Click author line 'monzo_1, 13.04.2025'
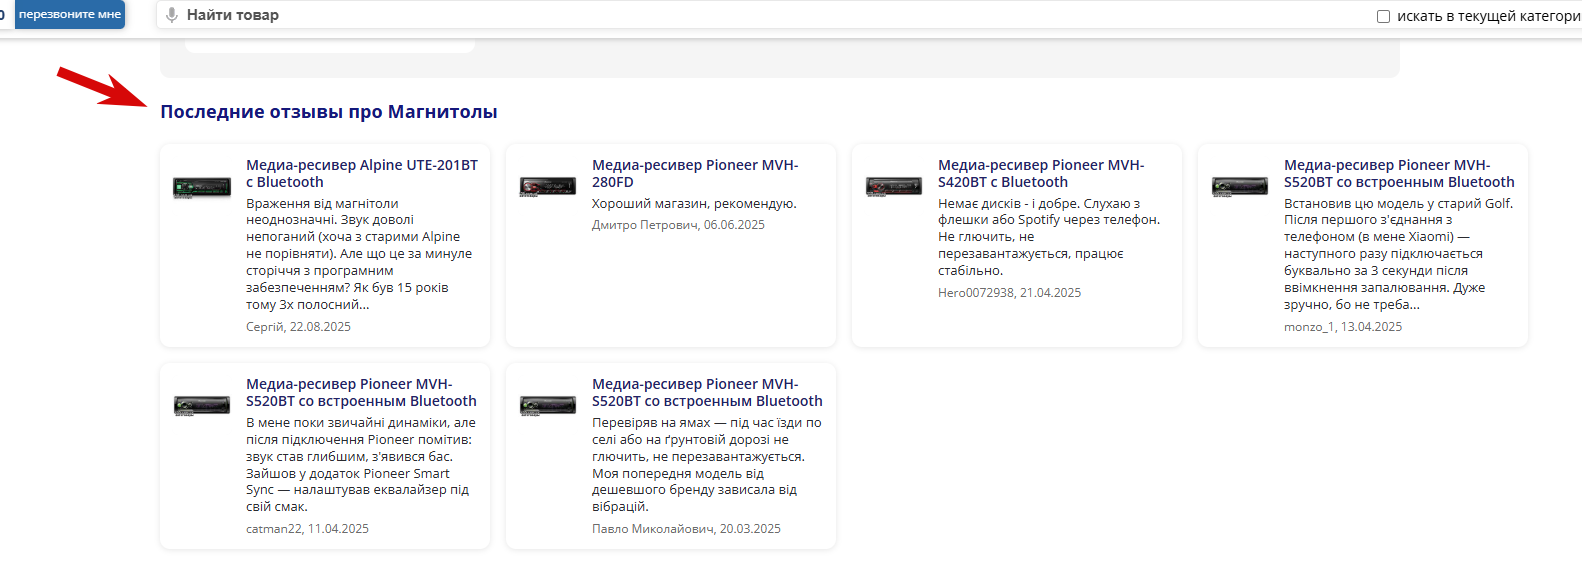1582x576 pixels. point(1343,327)
